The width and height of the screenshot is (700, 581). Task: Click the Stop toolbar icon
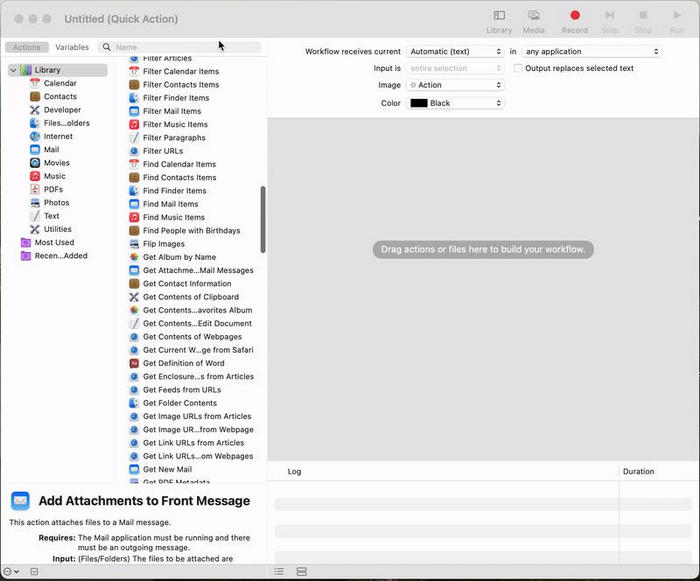click(643, 16)
